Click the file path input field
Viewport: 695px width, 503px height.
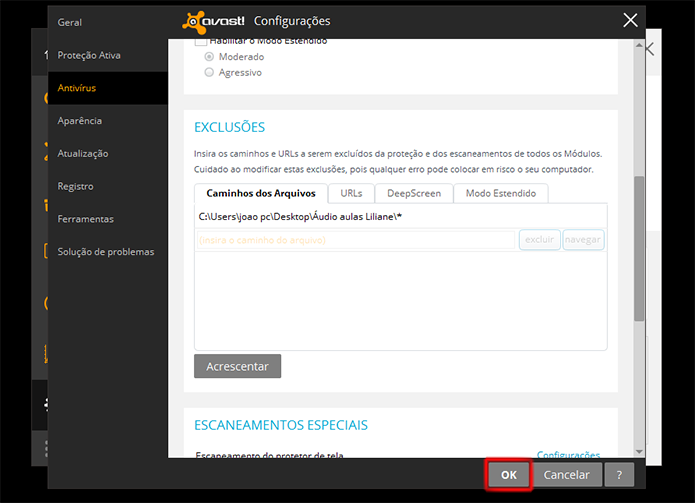coord(356,240)
